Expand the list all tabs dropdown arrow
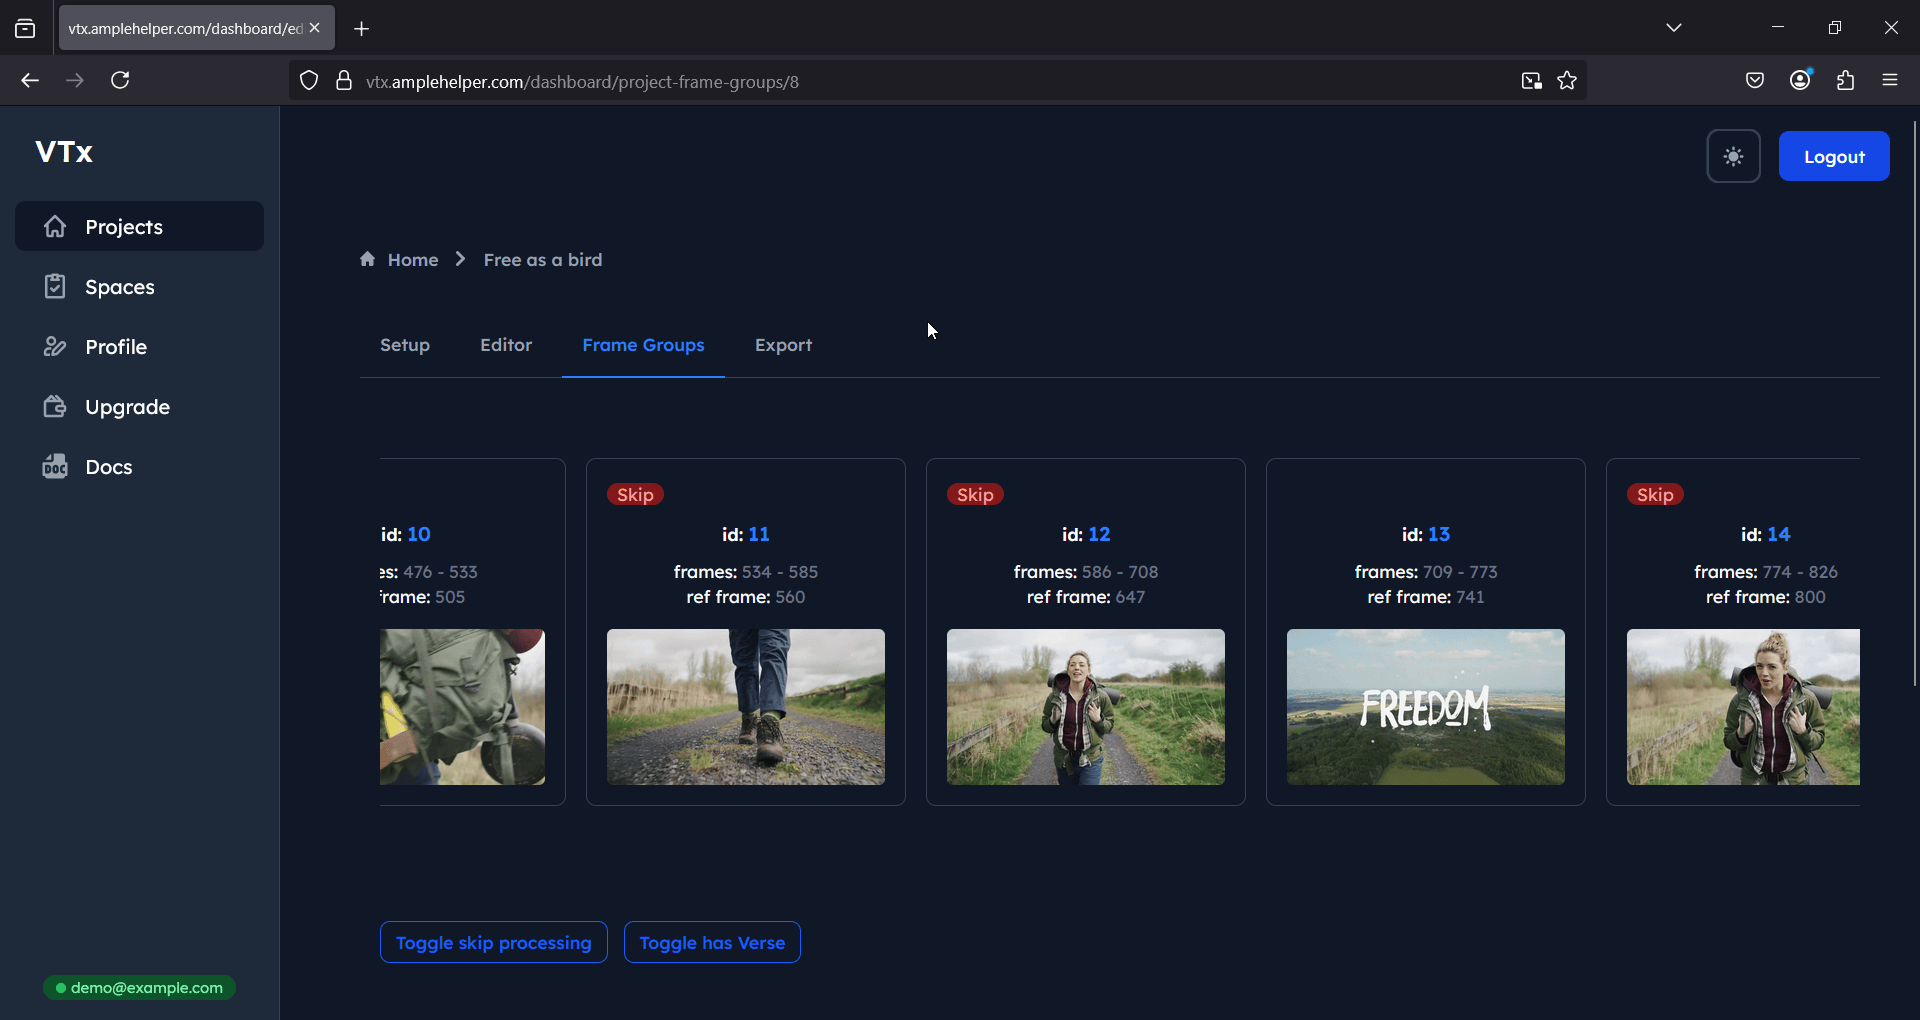The height and width of the screenshot is (1020, 1920). [x=1674, y=28]
